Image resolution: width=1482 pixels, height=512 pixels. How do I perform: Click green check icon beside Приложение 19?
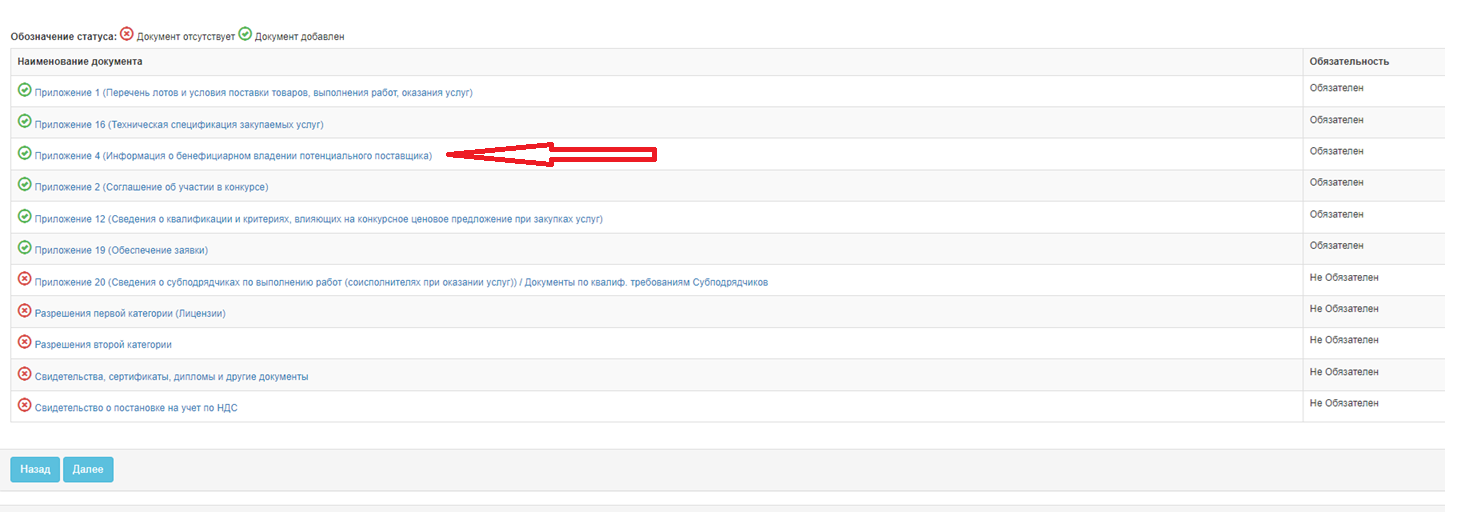25,248
